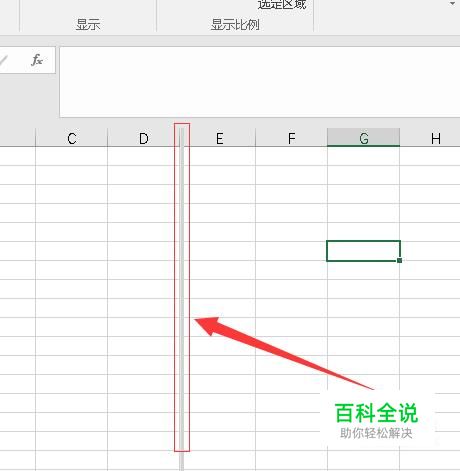Select column D header
The height and width of the screenshot is (471, 460).
tap(144, 138)
